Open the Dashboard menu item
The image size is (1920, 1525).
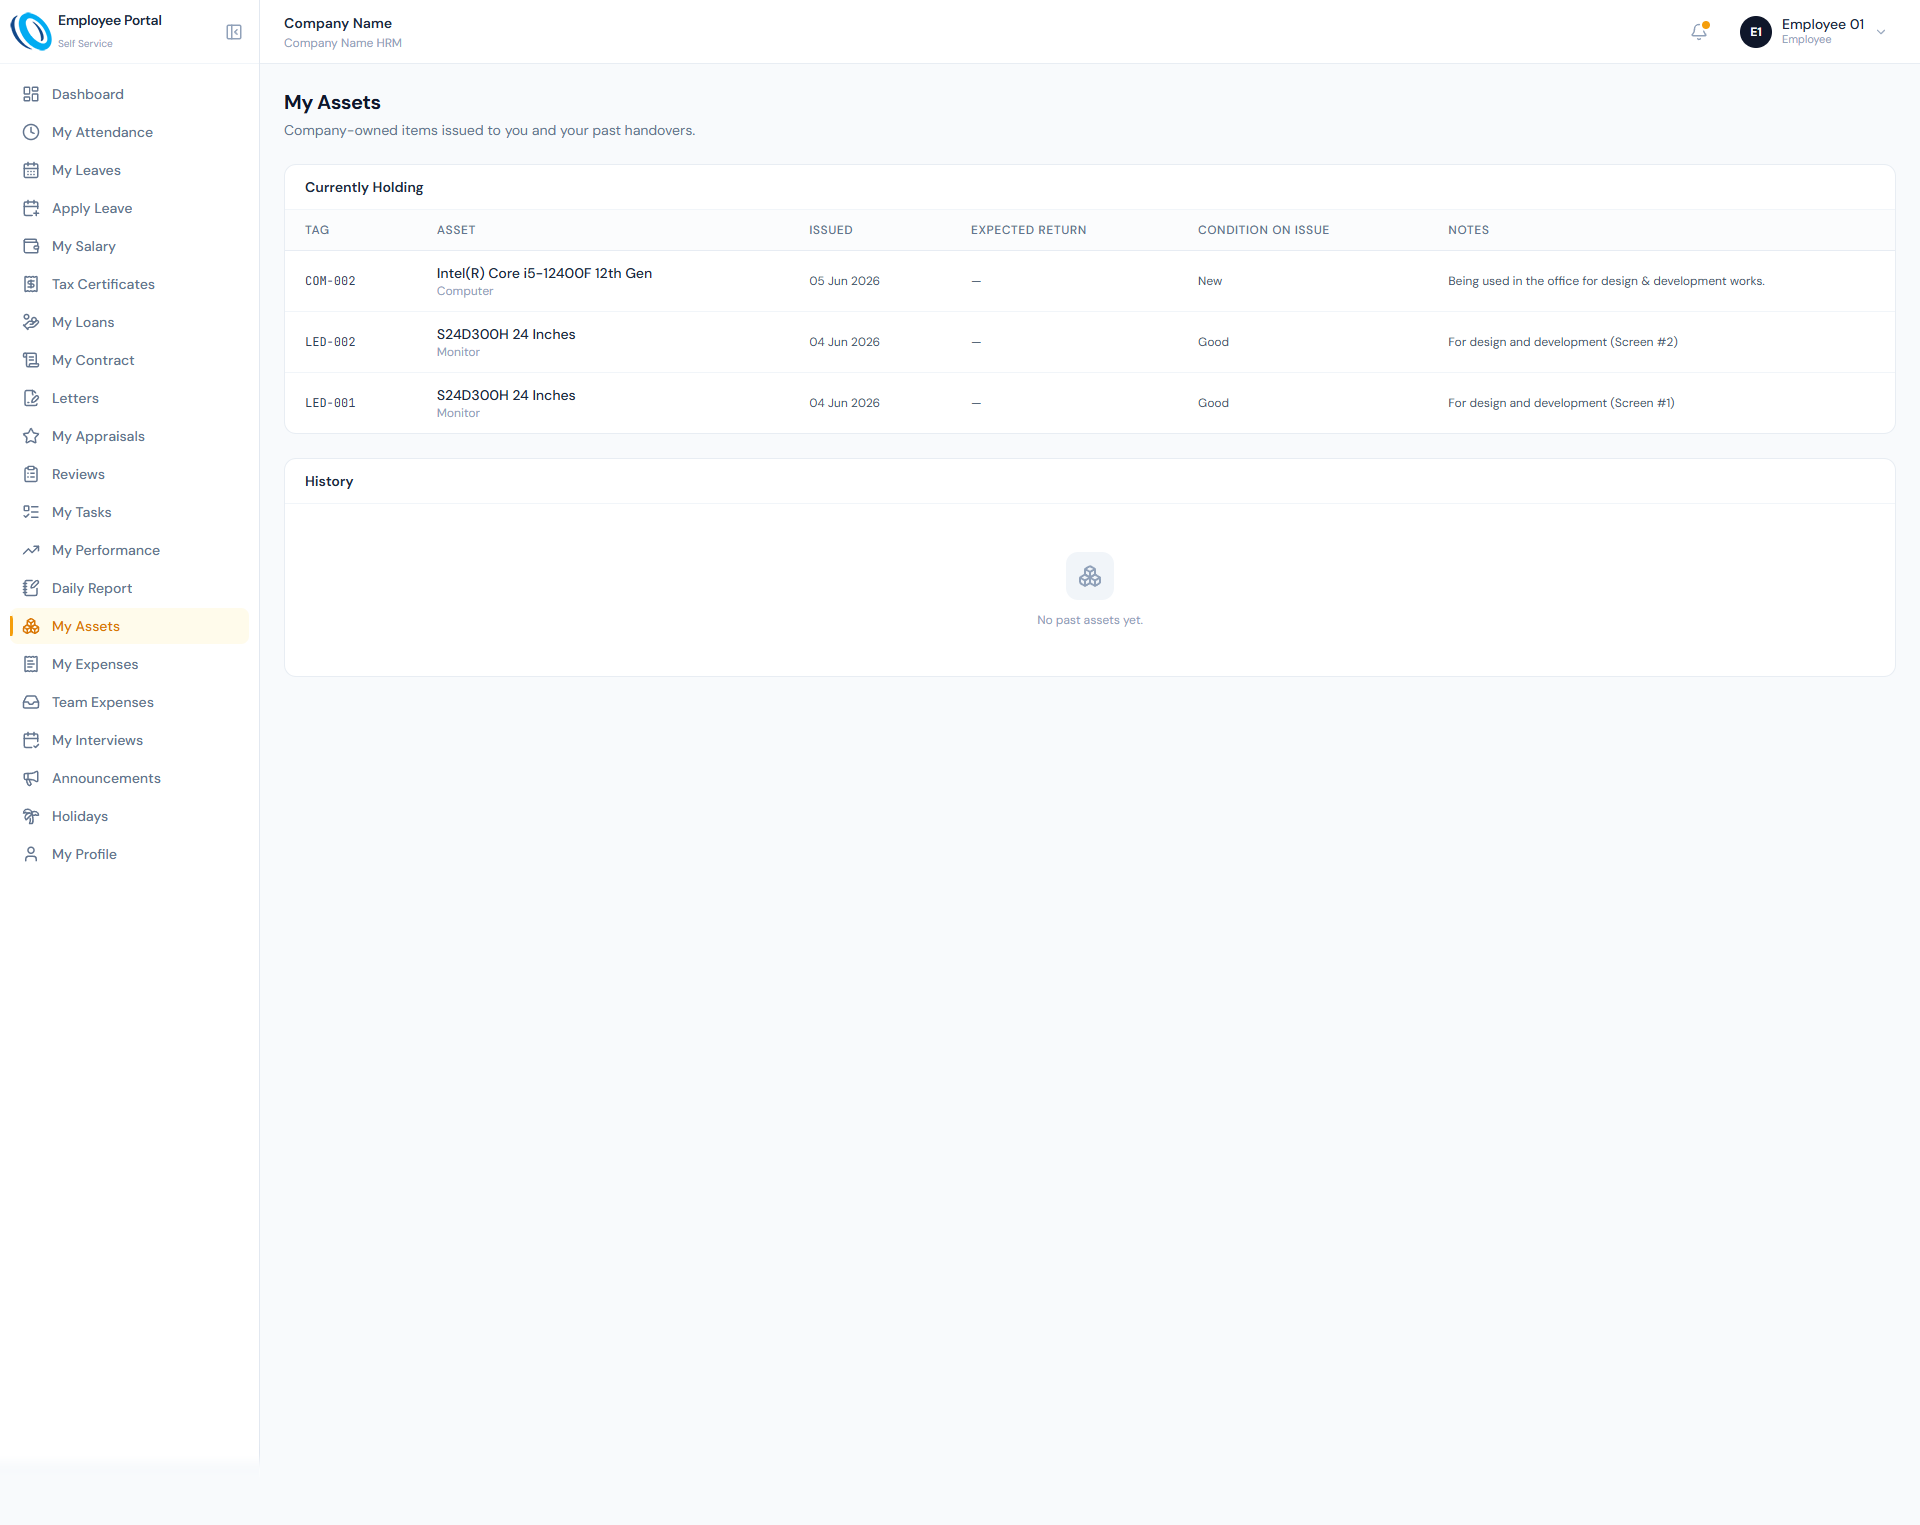pos(130,94)
